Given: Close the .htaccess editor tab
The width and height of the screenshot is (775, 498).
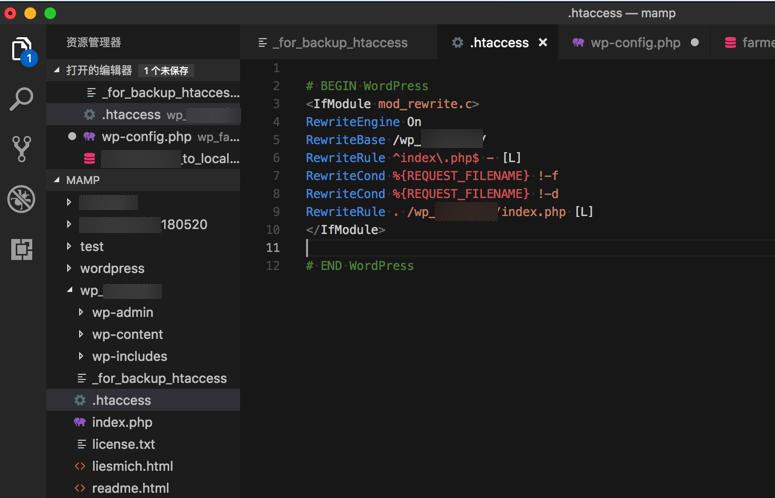Looking at the screenshot, I should (x=543, y=43).
